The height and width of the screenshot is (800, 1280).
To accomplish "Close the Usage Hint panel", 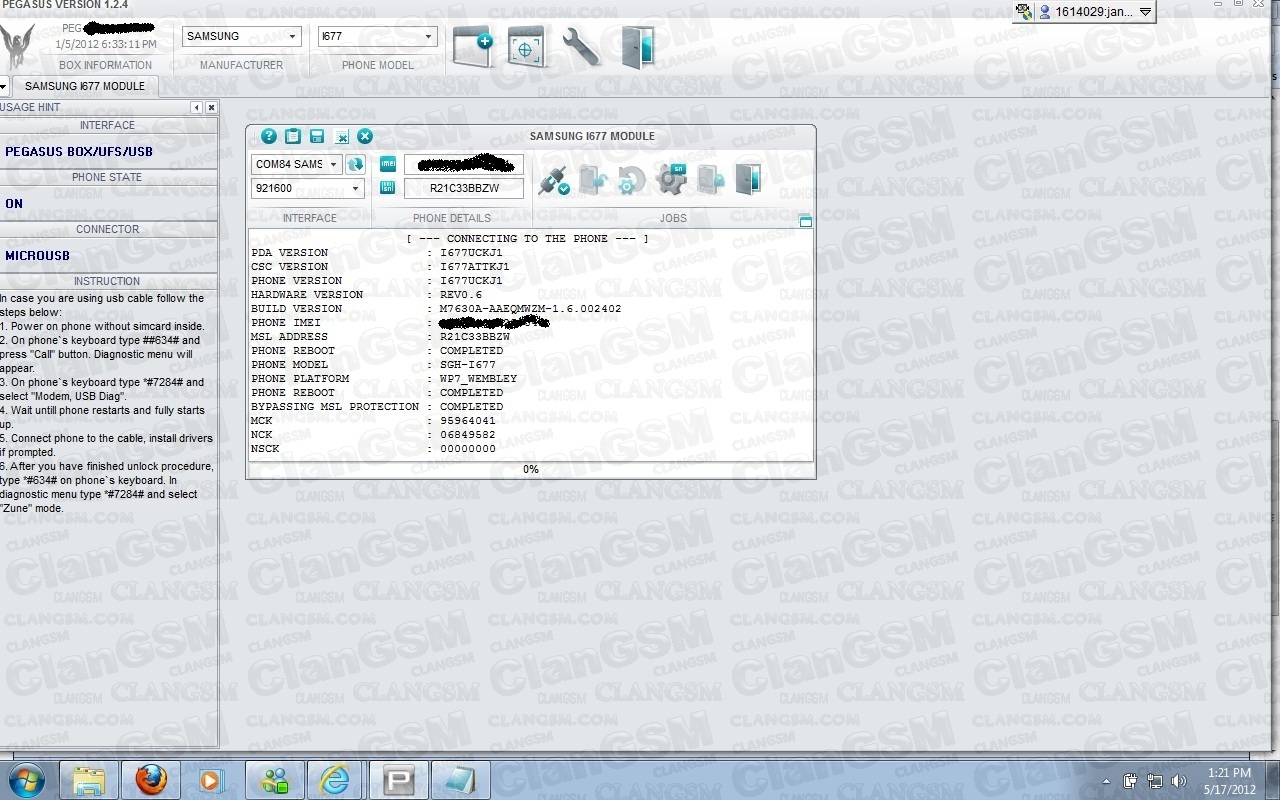I will pyautogui.click(x=211, y=107).
